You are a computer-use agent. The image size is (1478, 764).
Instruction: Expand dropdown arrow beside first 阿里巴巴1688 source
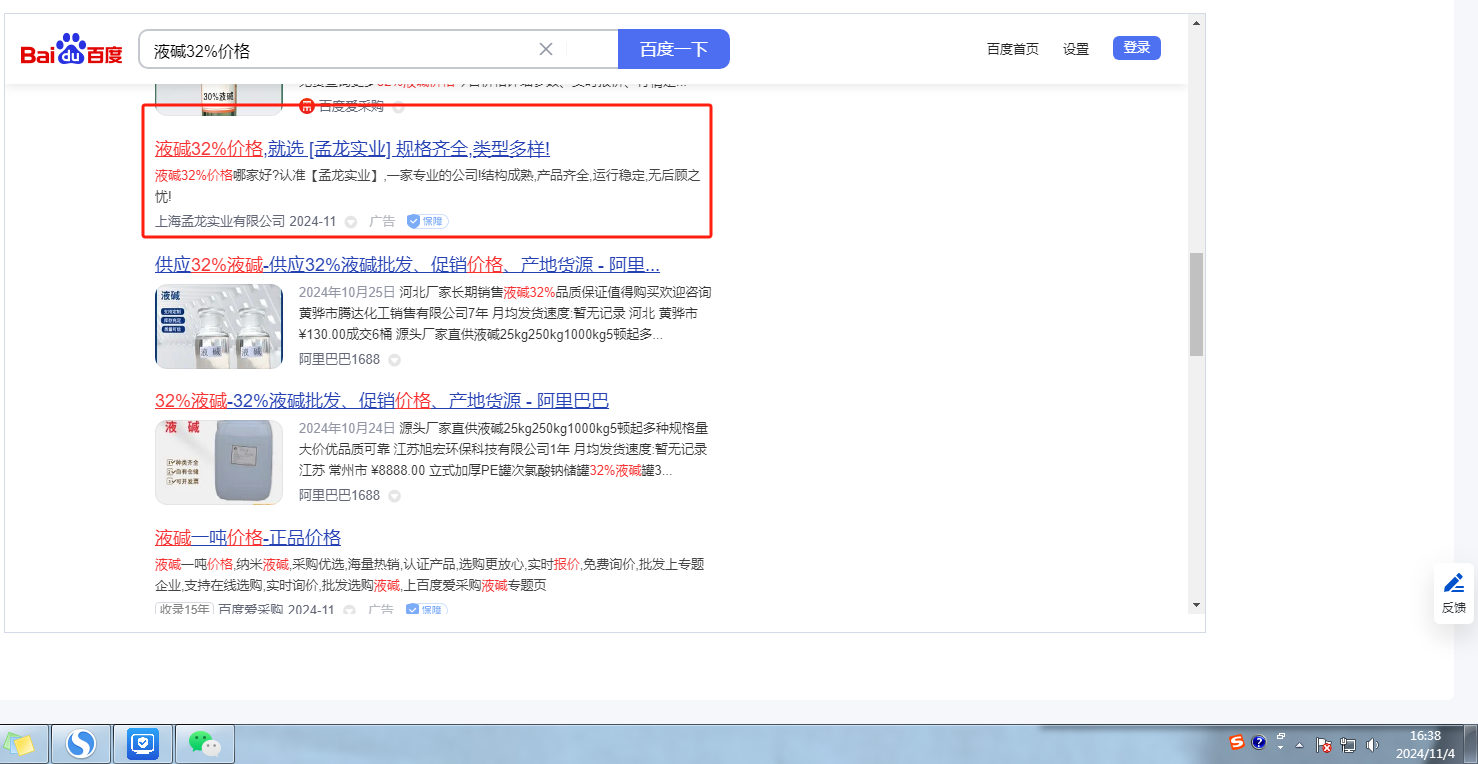pos(394,360)
